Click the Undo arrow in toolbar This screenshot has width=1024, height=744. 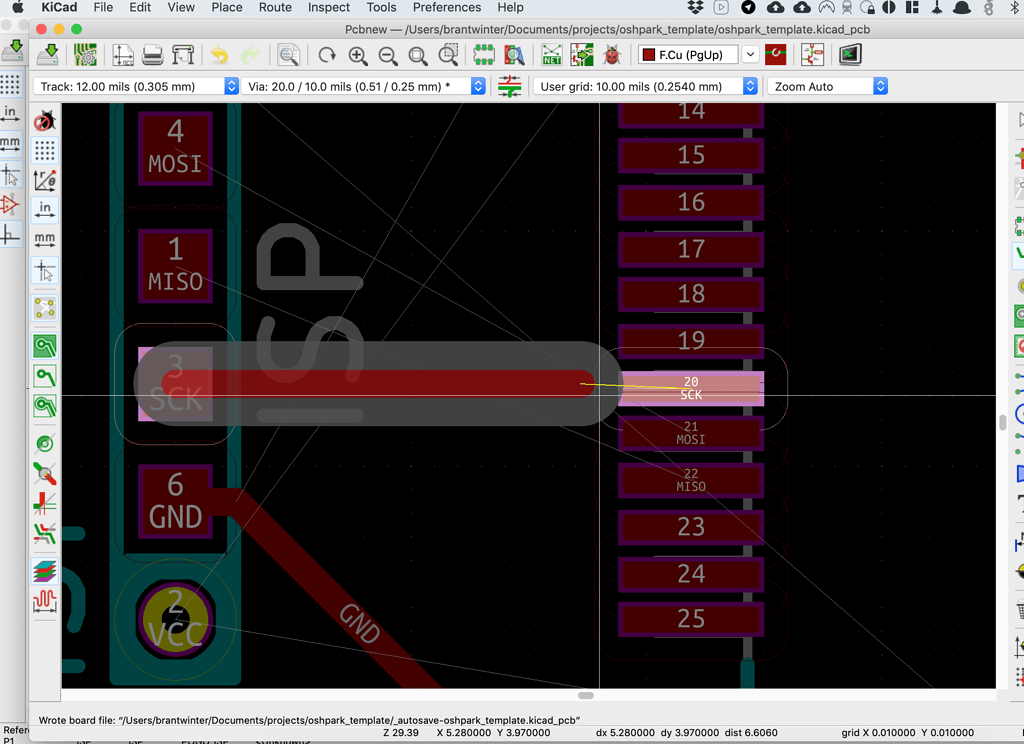click(x=219, y=55)
